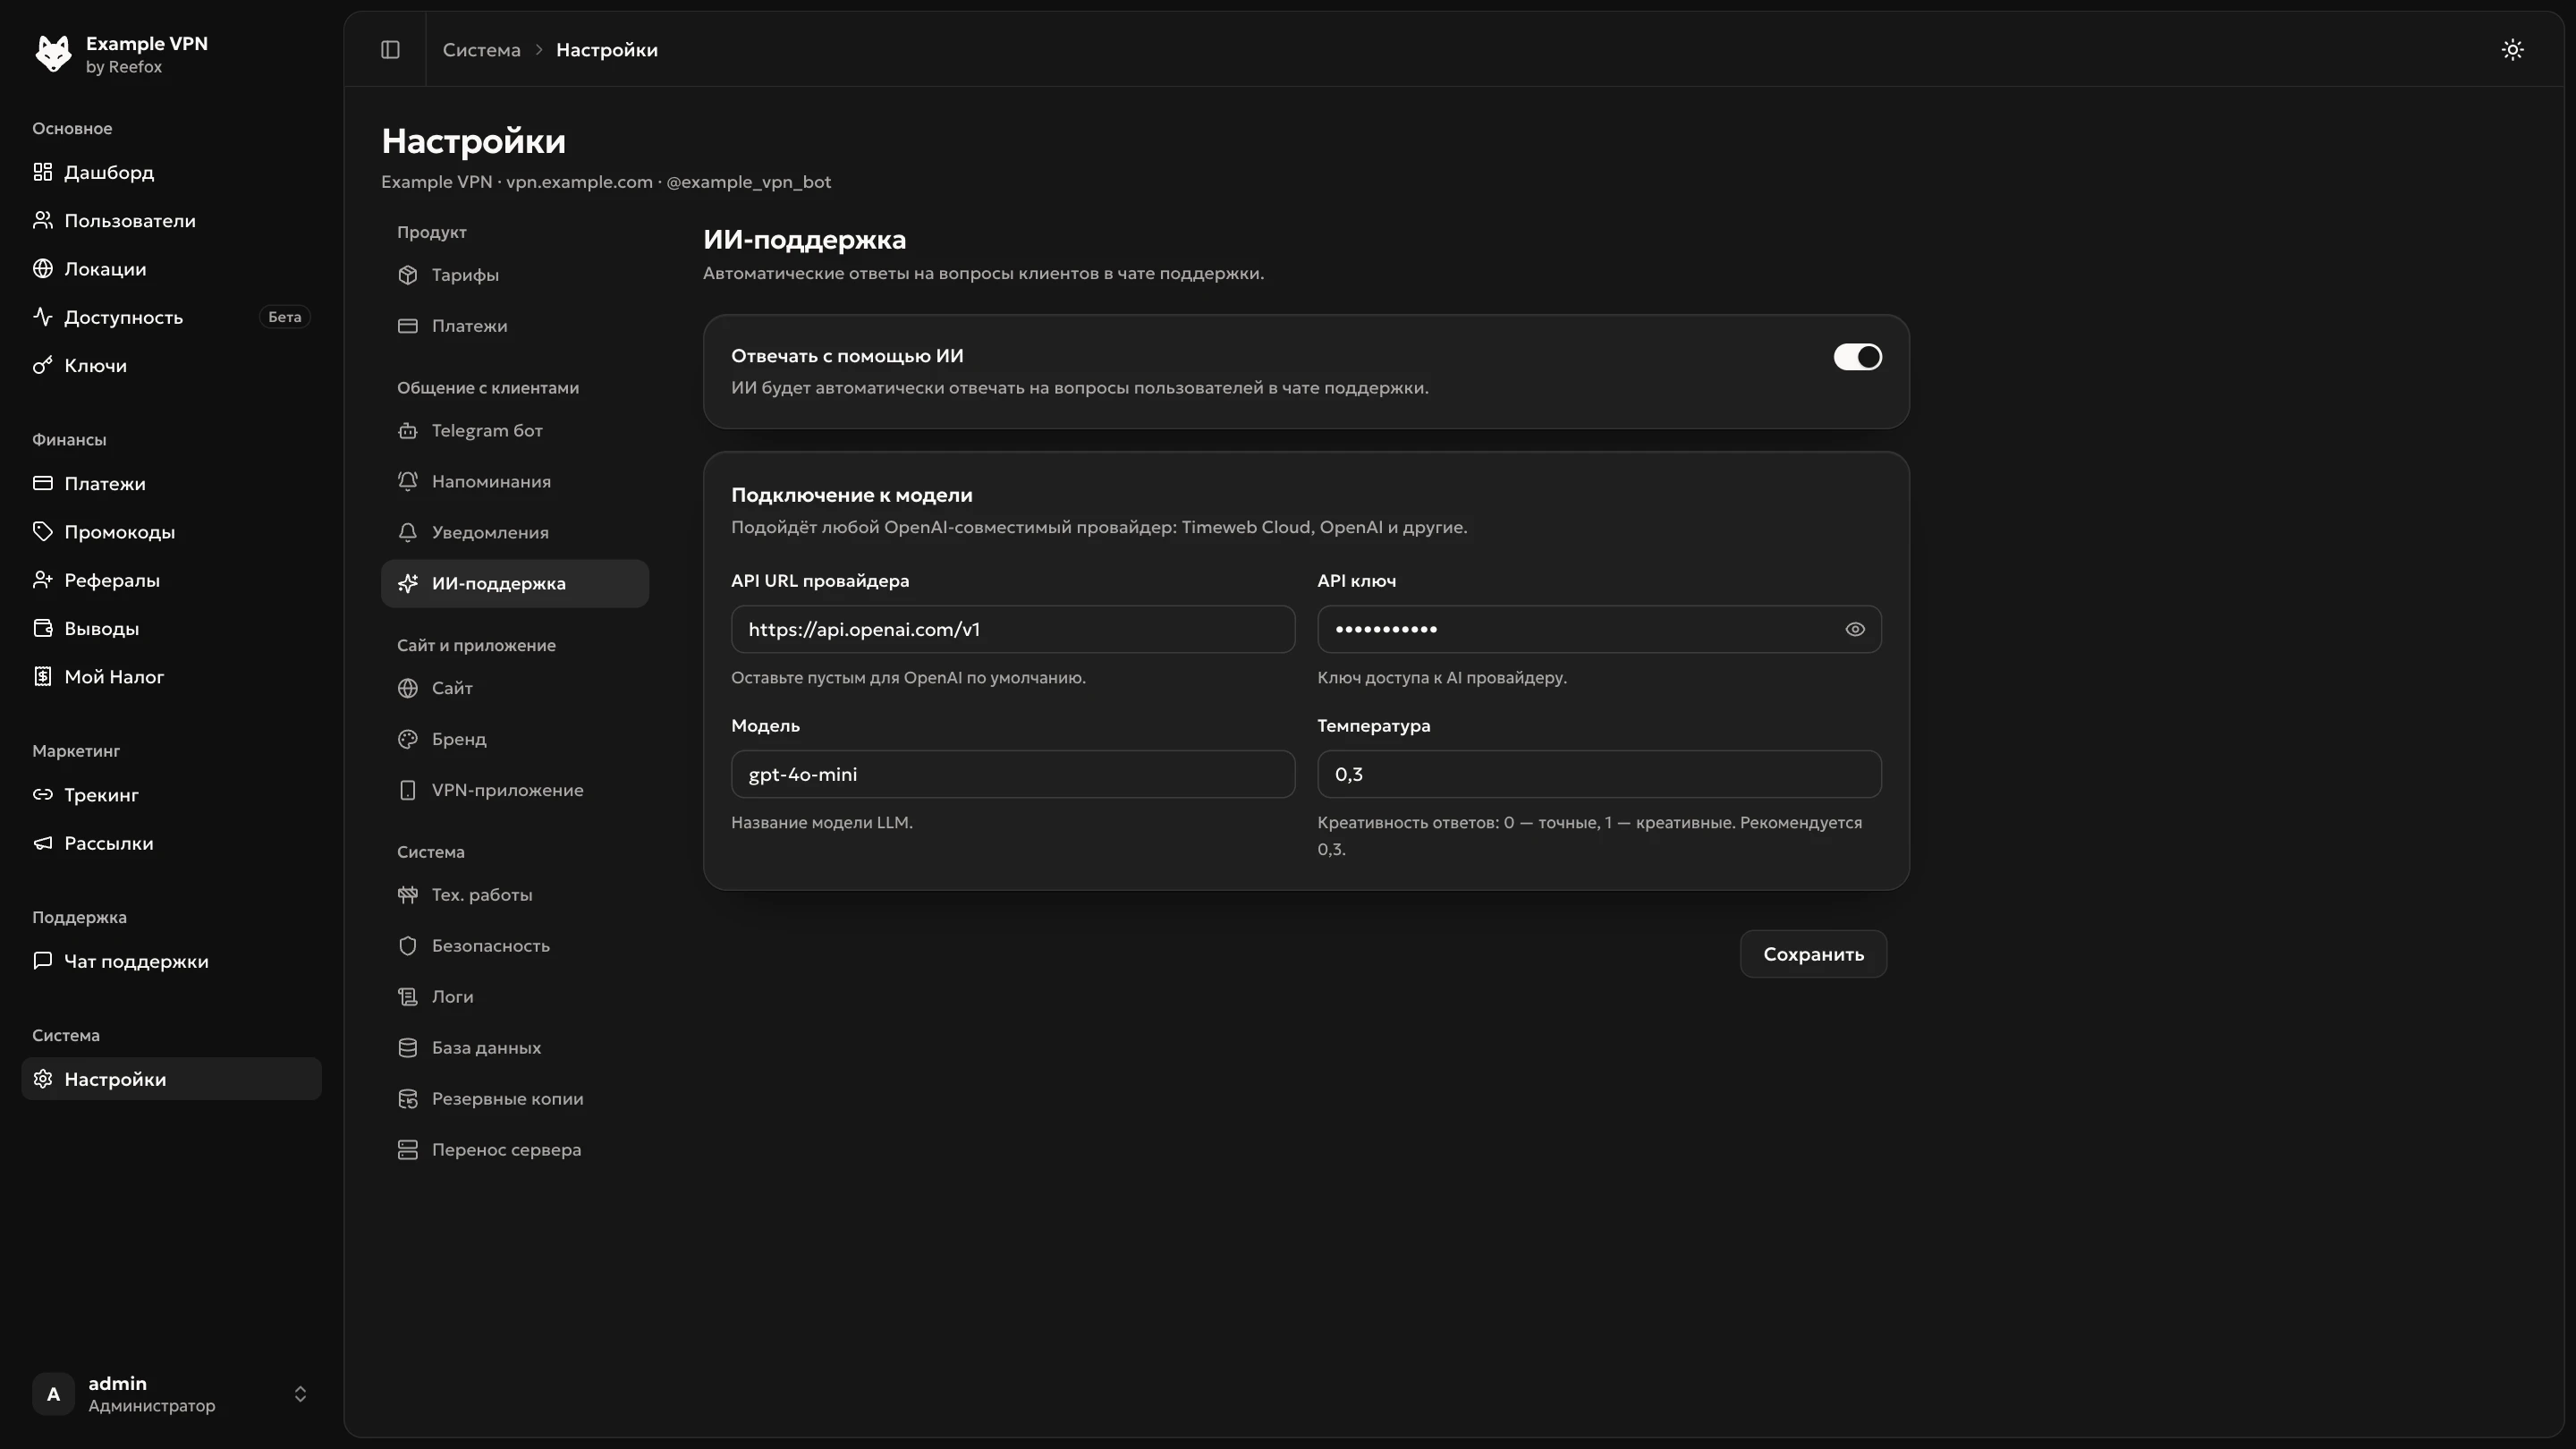Open Настройки in the main sidebar

point(171,1079)
